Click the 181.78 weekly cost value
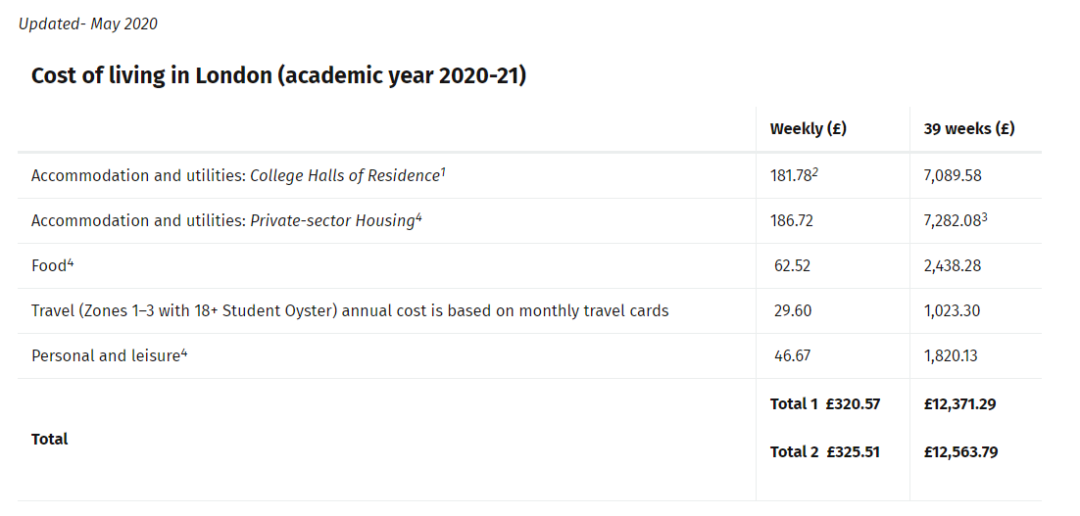Screen dimensions: 1080x516 (x=794, y=176)
